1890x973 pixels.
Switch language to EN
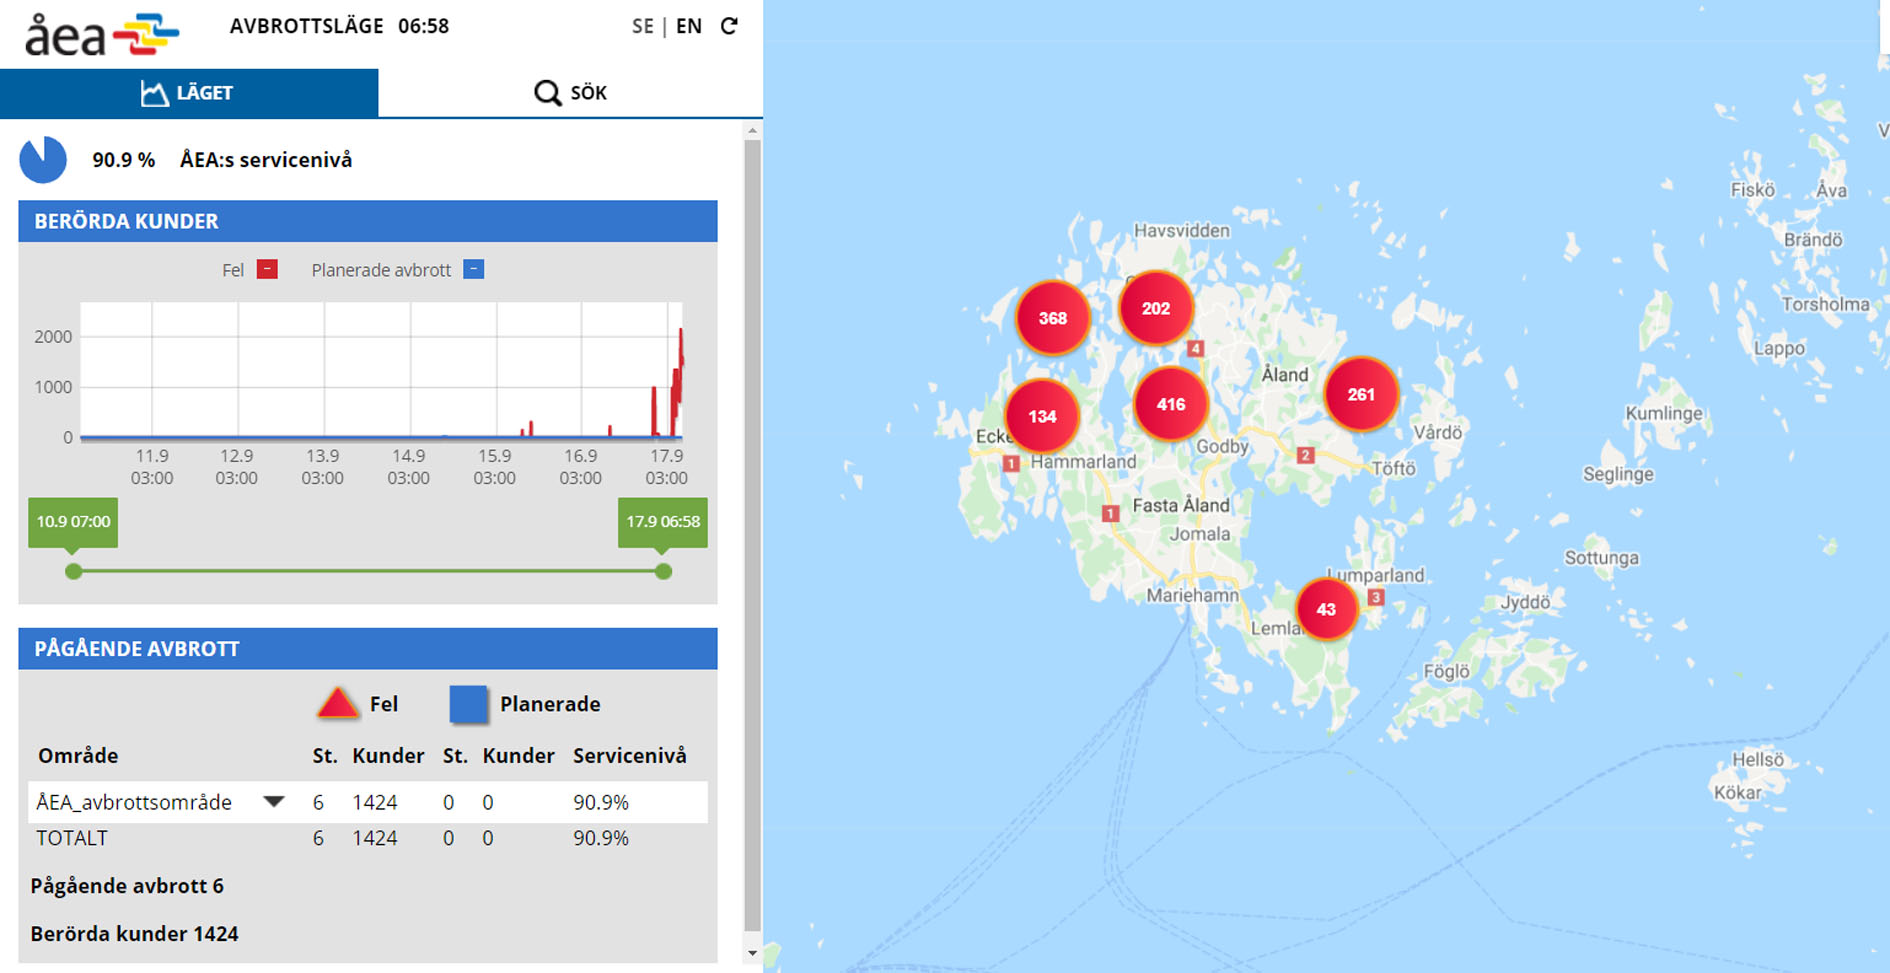click(x=688, y=27)
